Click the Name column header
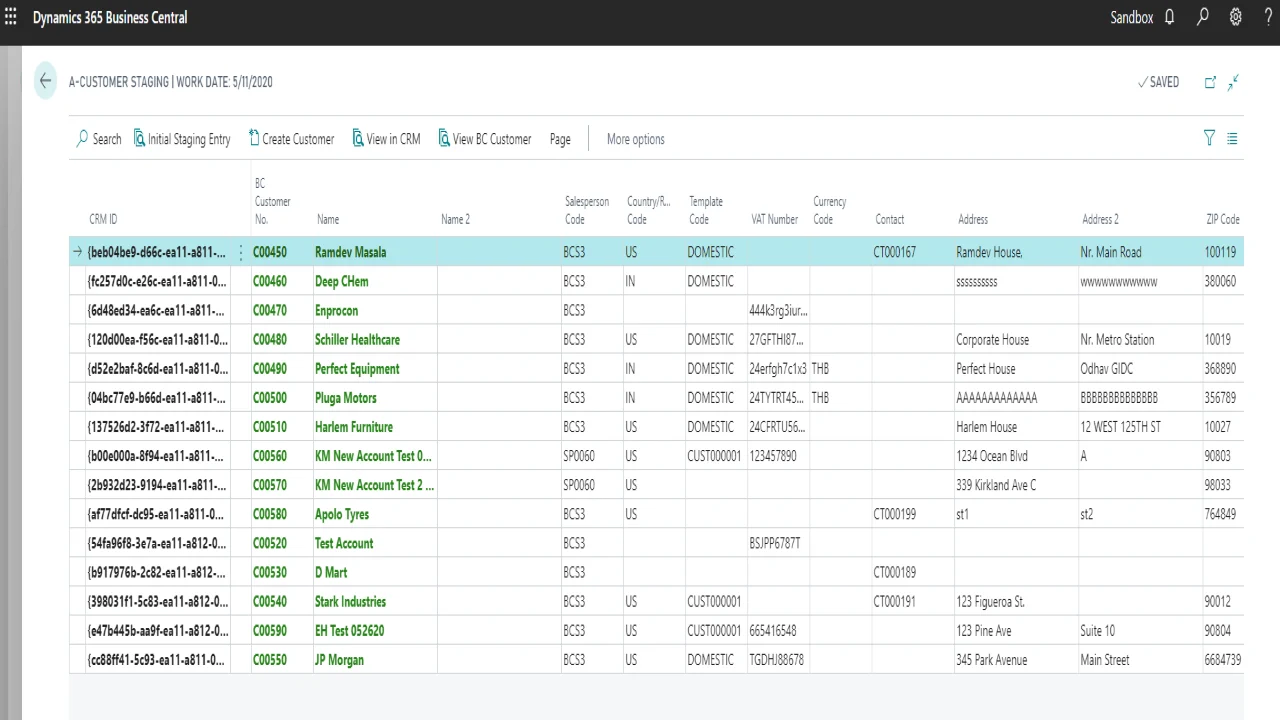Image resolution: width=1280 pixels, height=720 pixels. pos(328,219)
